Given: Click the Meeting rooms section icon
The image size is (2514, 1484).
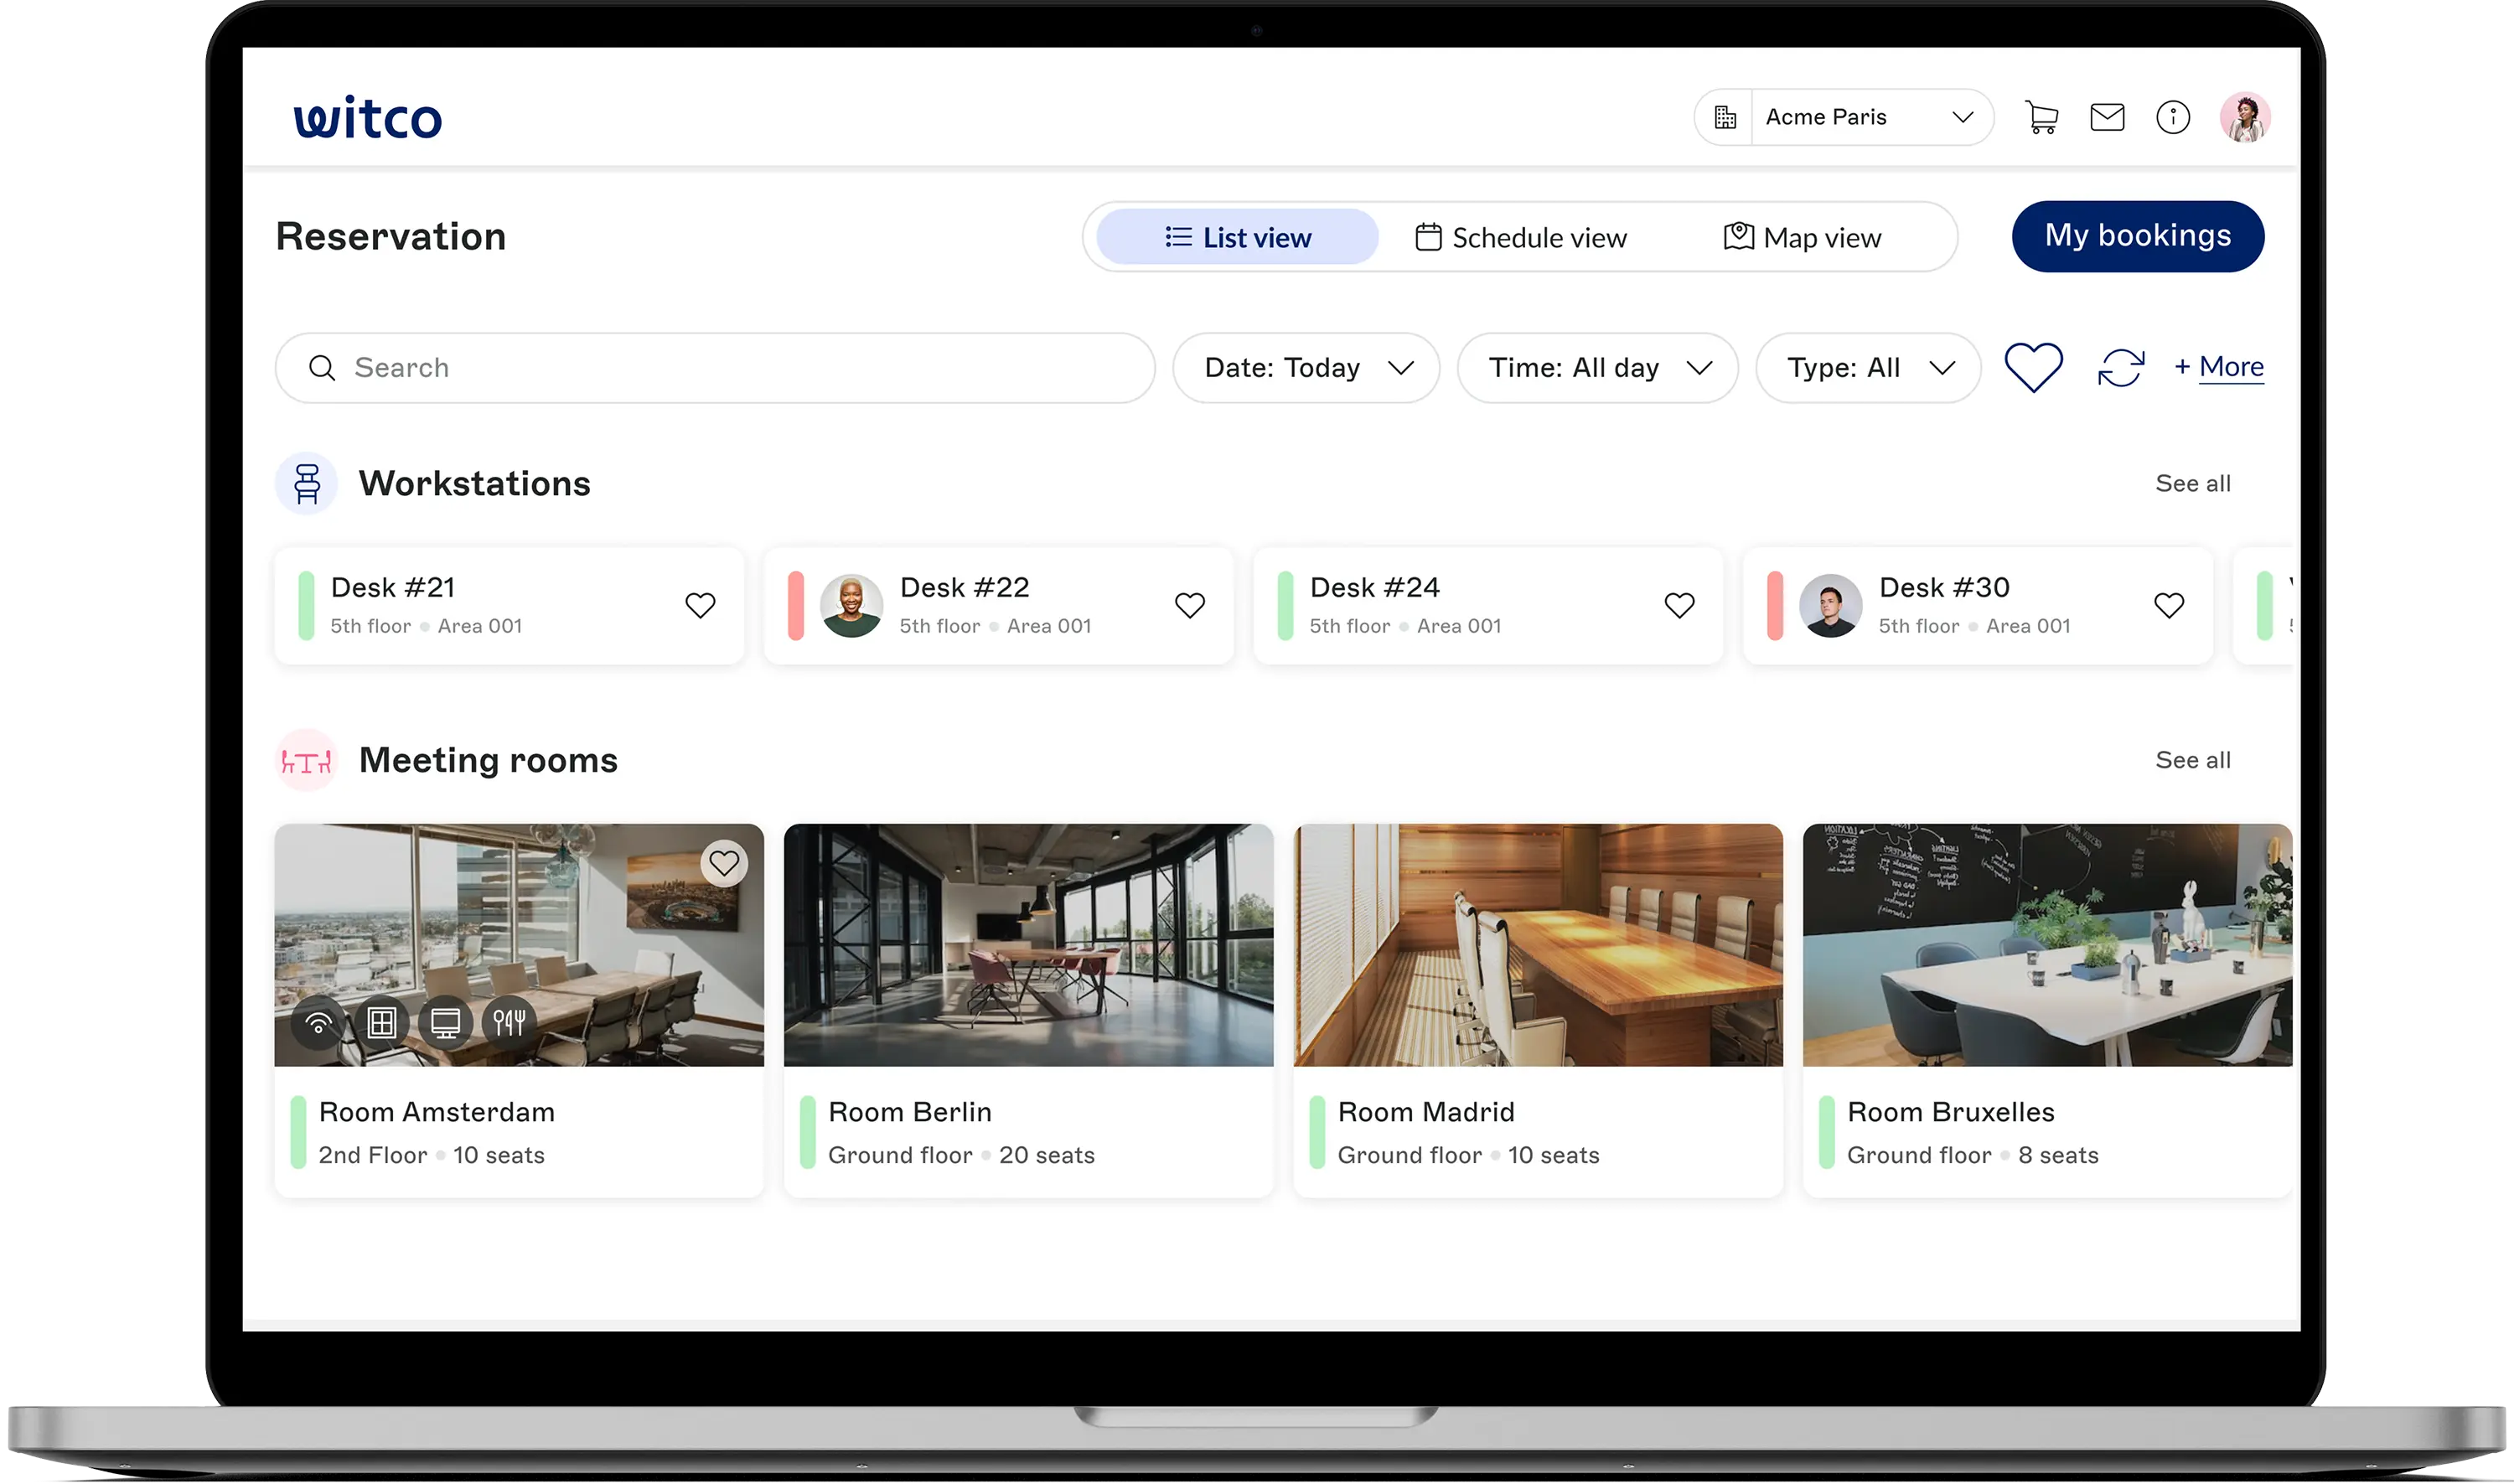Looking at the screenshot, I should [305, 760].
